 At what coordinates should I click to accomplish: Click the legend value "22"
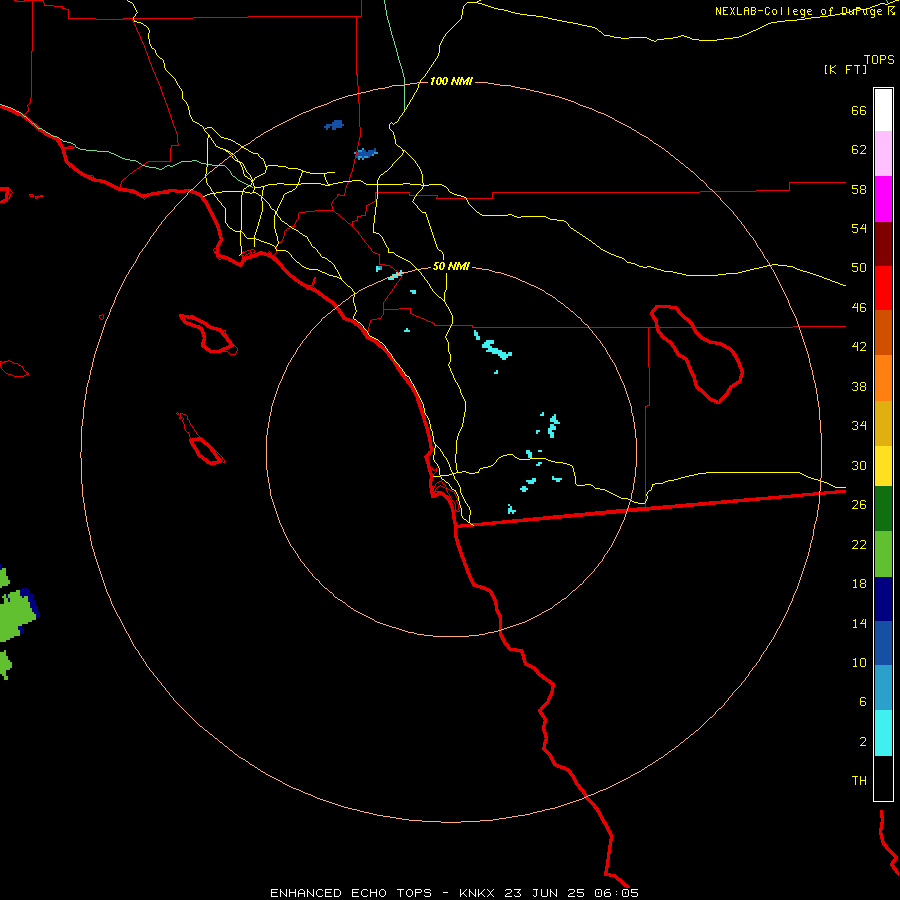pyautogui.click(x=859, y=544)
